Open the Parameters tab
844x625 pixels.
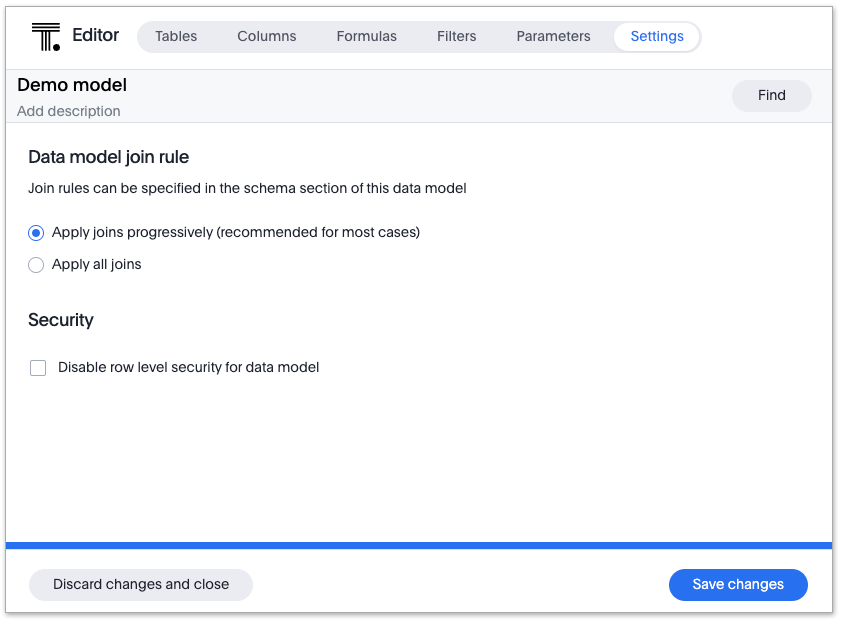[x=553, y=36]
